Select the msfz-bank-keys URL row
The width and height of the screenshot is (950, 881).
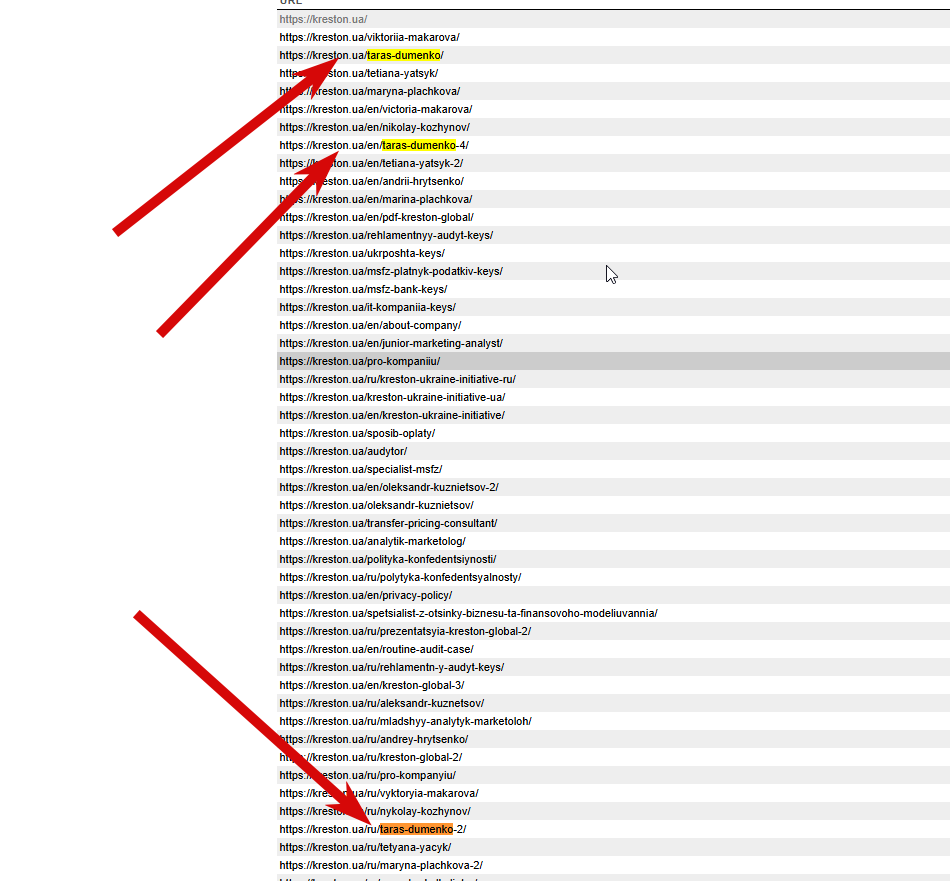coord(613,290)
